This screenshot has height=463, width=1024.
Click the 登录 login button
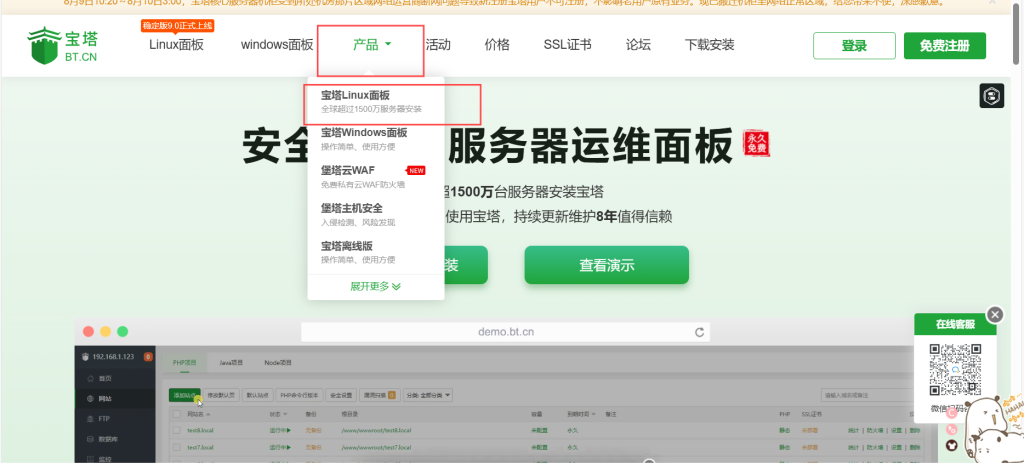pyautogui.click(x=854, y=46)
